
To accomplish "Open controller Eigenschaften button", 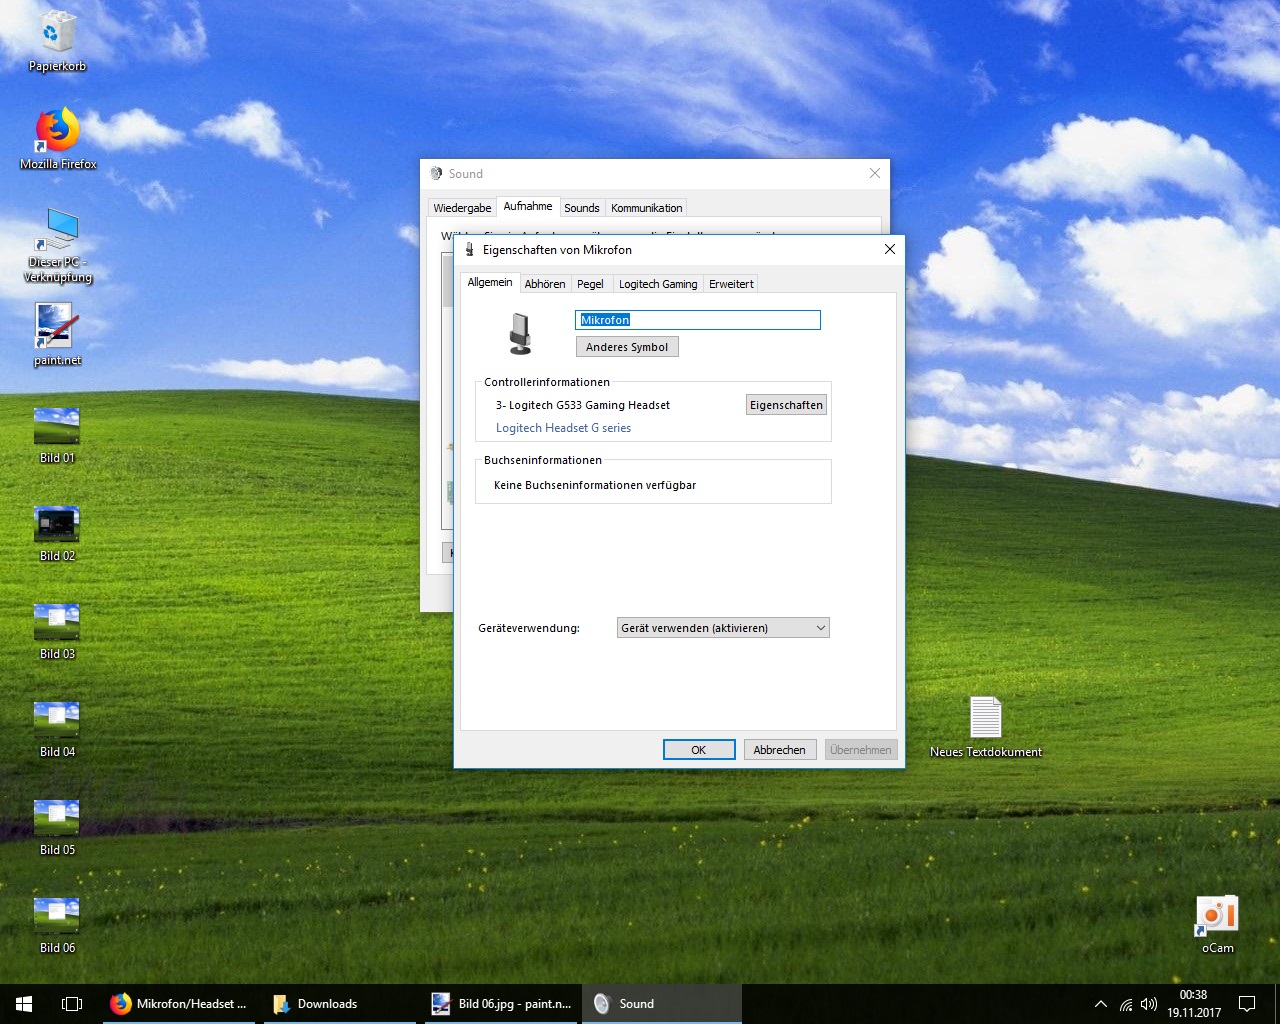I will [786, 405].
